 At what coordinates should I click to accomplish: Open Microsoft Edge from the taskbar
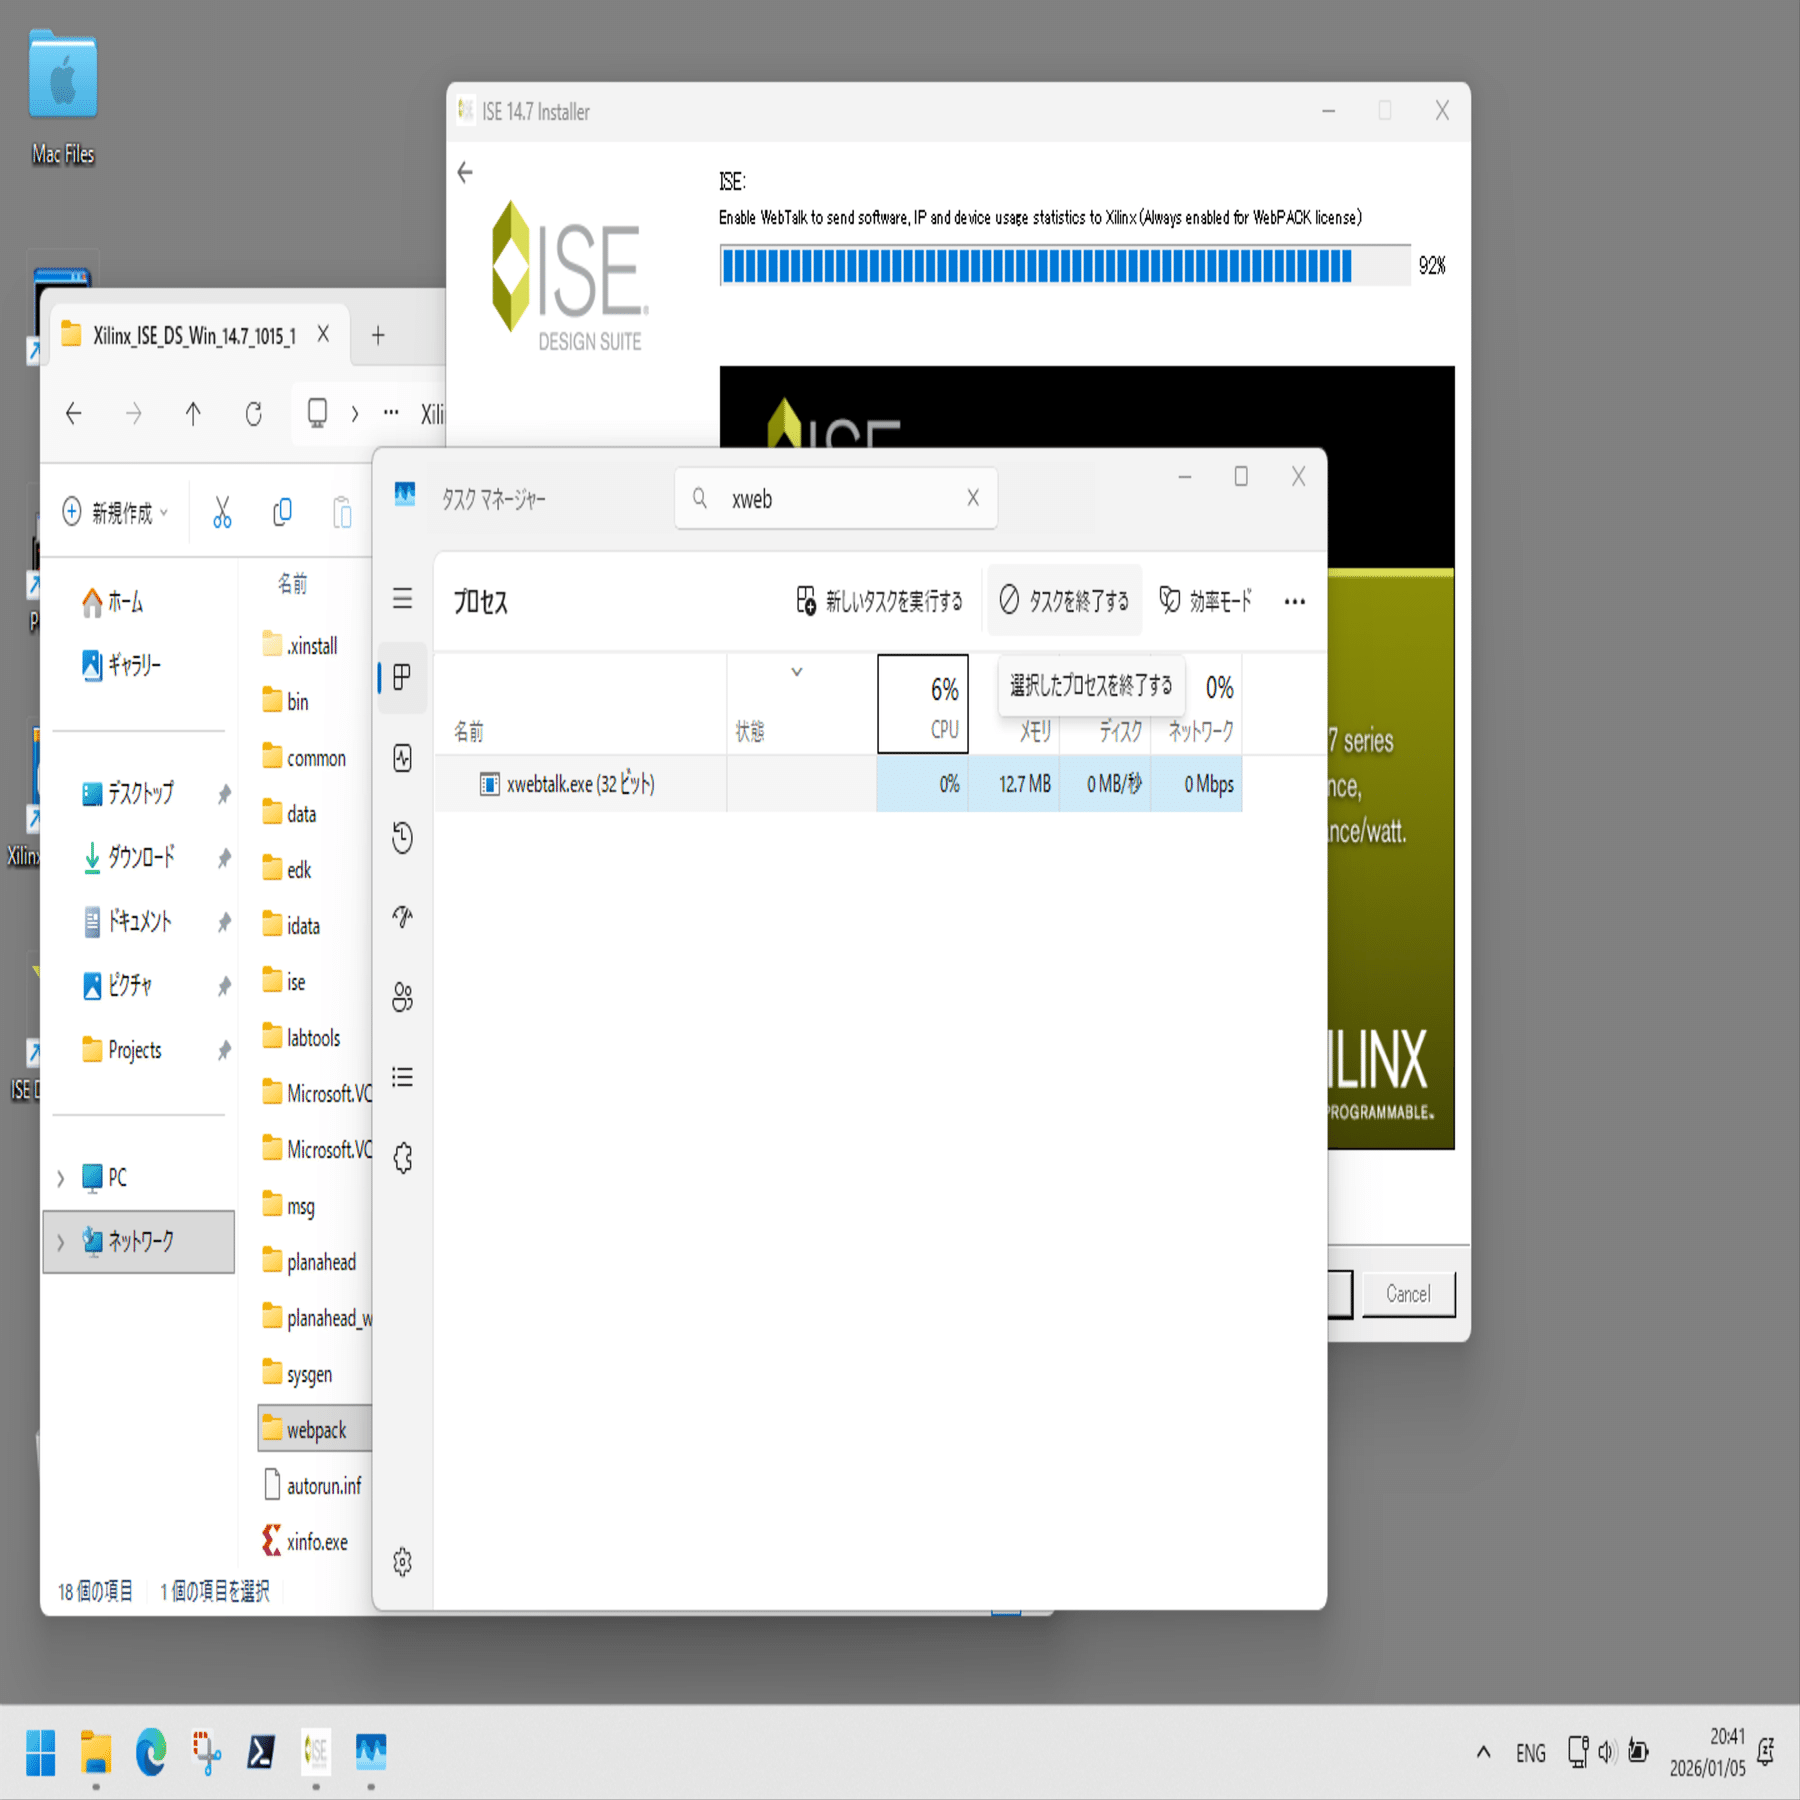[151, 1752]
